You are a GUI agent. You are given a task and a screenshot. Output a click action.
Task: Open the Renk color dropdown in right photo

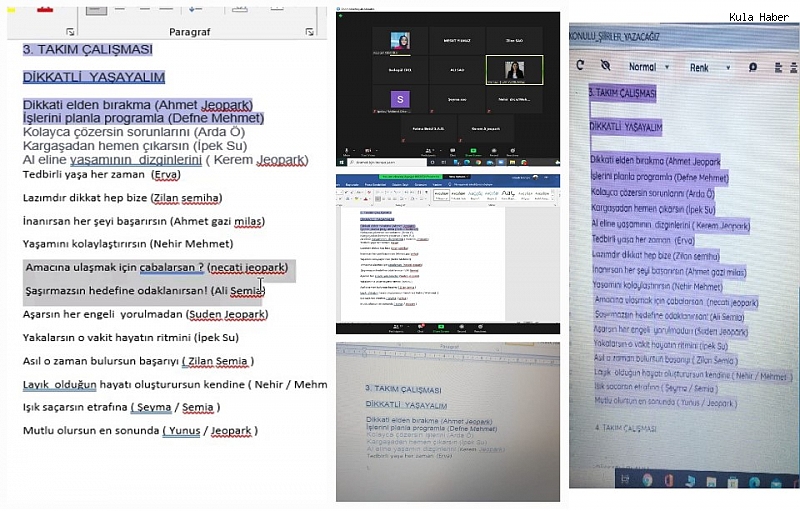click(710, 67)
